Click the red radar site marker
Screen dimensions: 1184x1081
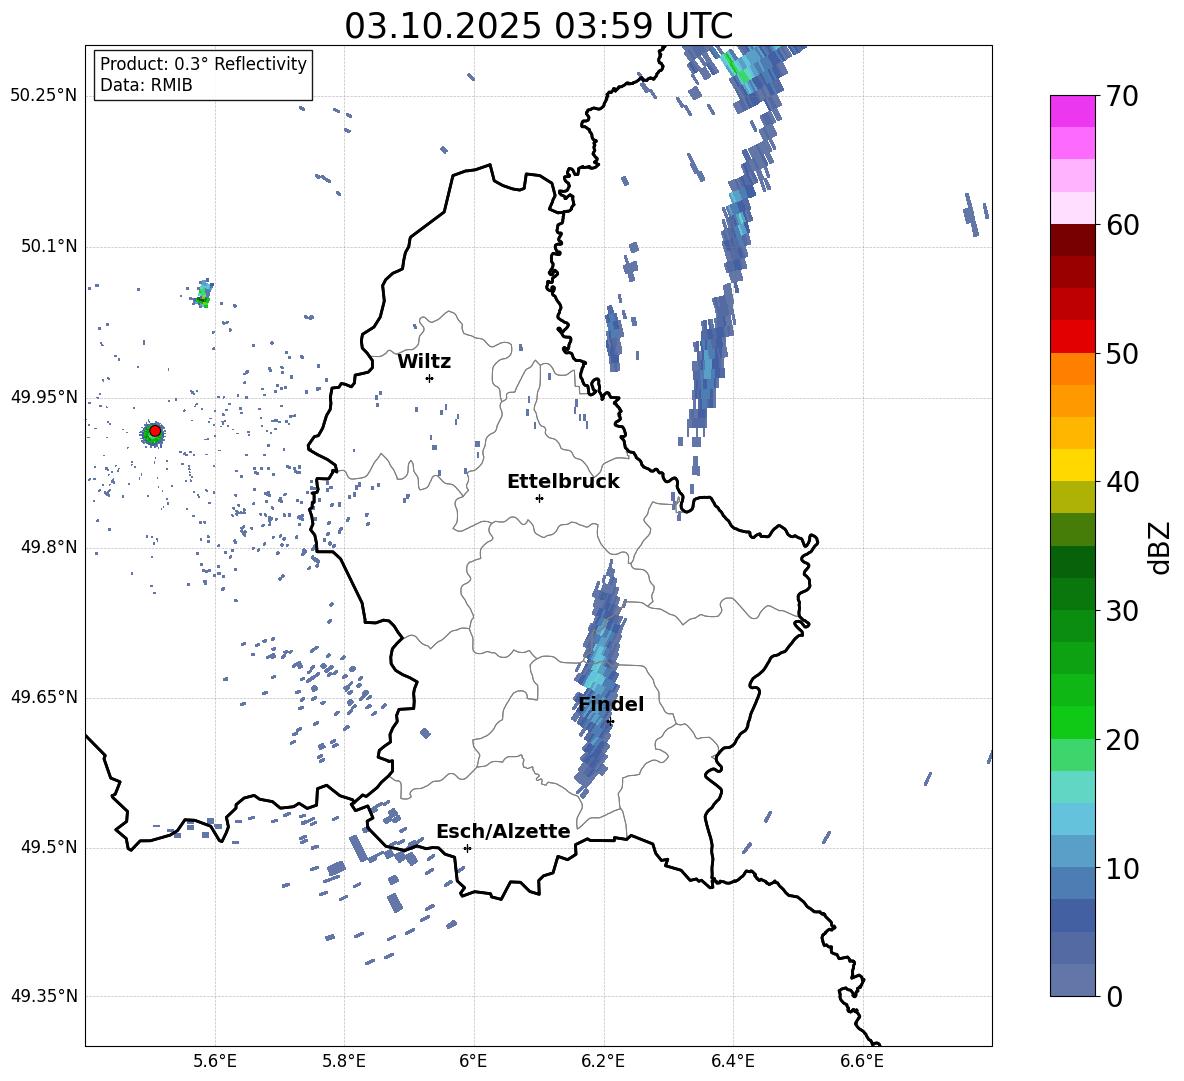(155, 431)
